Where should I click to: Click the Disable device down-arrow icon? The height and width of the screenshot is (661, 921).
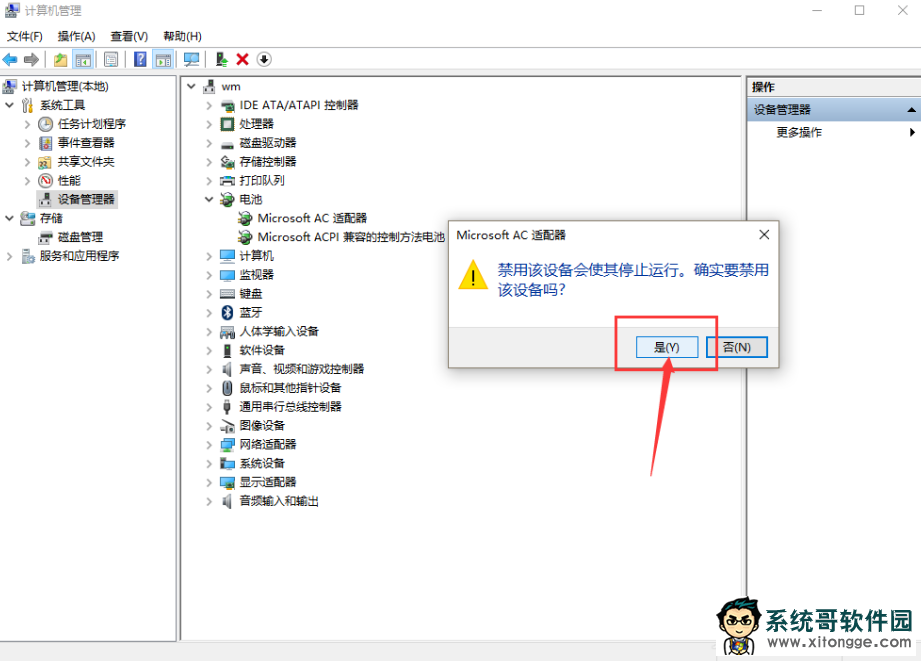pyautogui.click(x=263, y=58)
